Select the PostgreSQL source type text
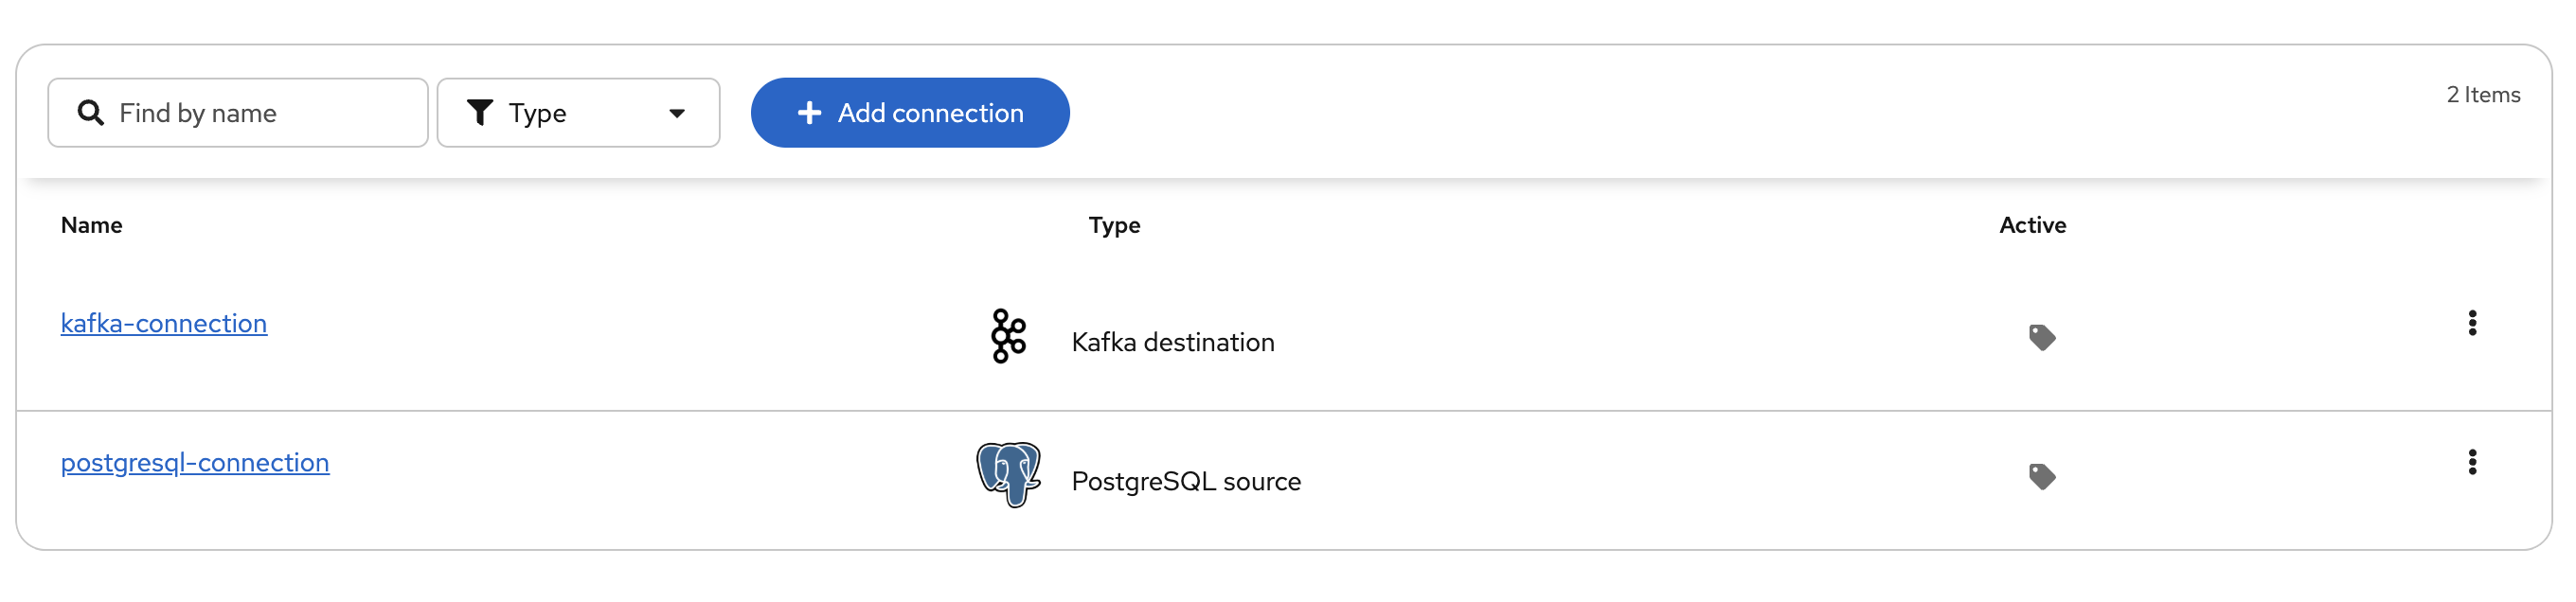Viewport: 2576px width, 602px height. click(1185, 481)
